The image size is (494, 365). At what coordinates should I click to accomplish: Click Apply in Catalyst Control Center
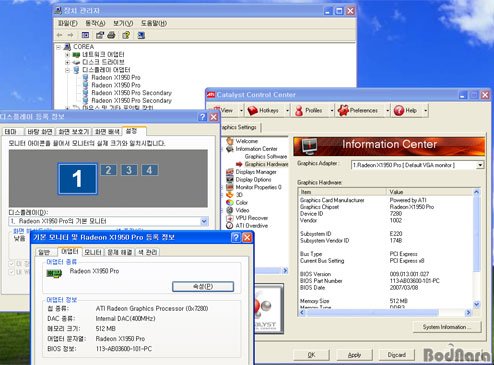point(354,355)
